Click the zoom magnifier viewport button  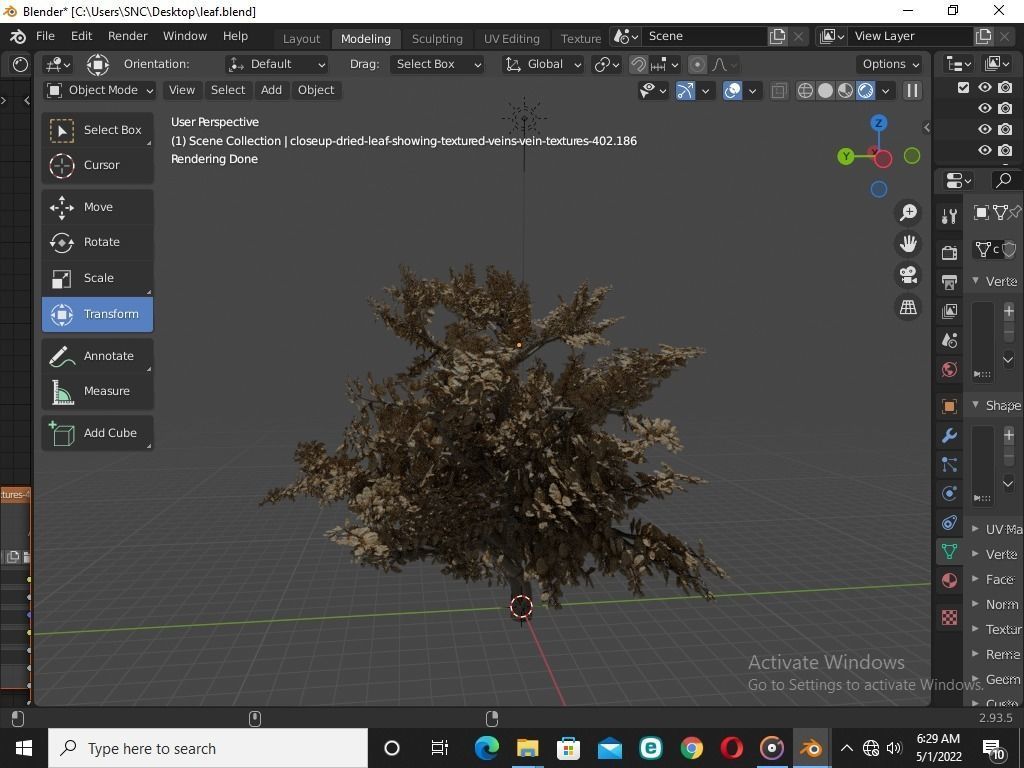pyautogui.click(x=908, y=212)
